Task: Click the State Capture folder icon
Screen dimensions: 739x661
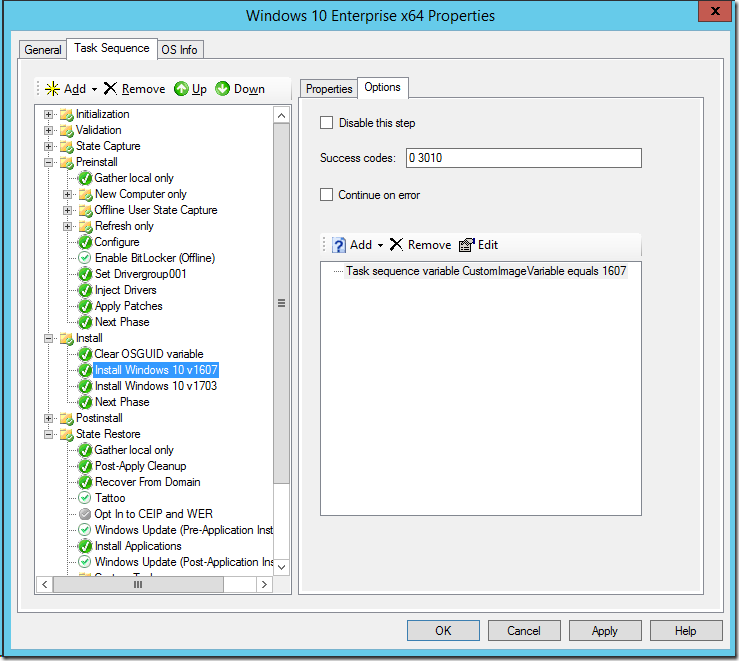Action: [67, 147]
